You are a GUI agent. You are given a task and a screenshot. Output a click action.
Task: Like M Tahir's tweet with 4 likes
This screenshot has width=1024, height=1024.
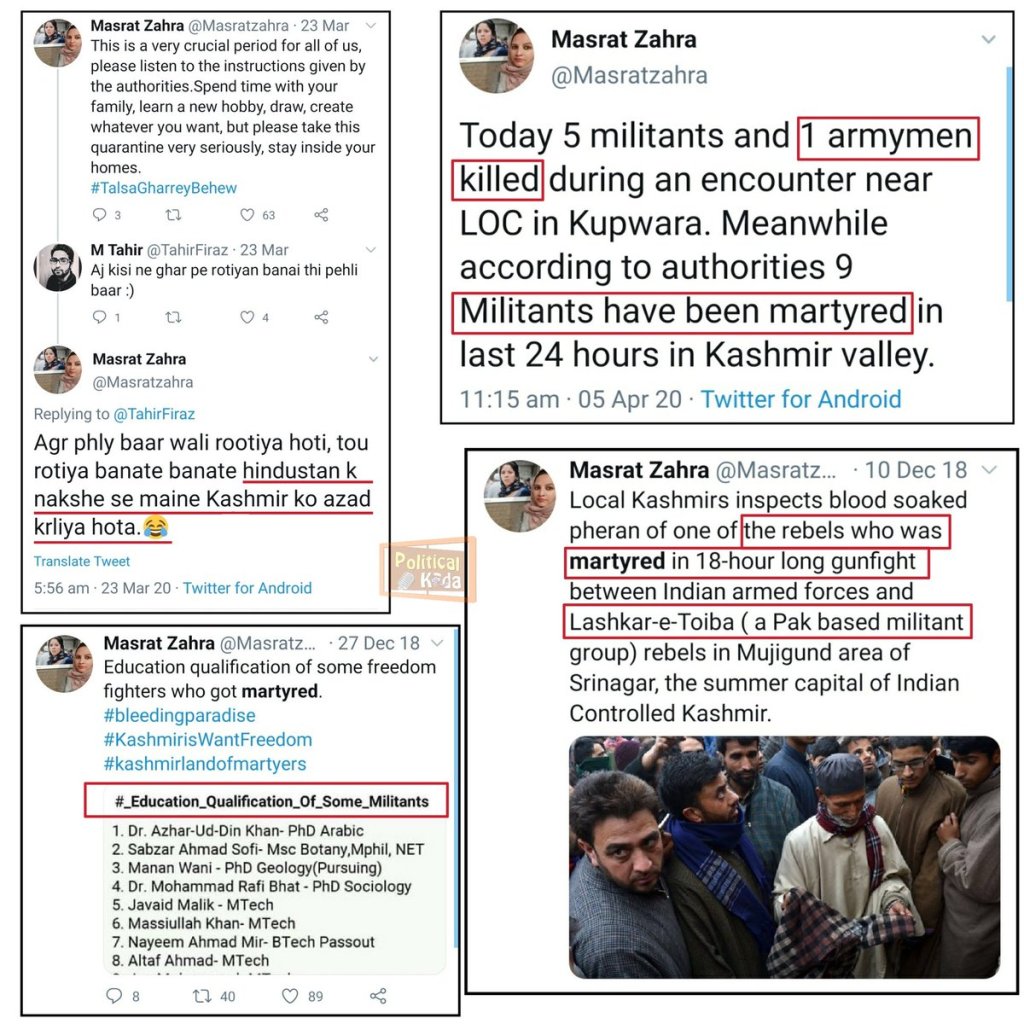[247, 317]
